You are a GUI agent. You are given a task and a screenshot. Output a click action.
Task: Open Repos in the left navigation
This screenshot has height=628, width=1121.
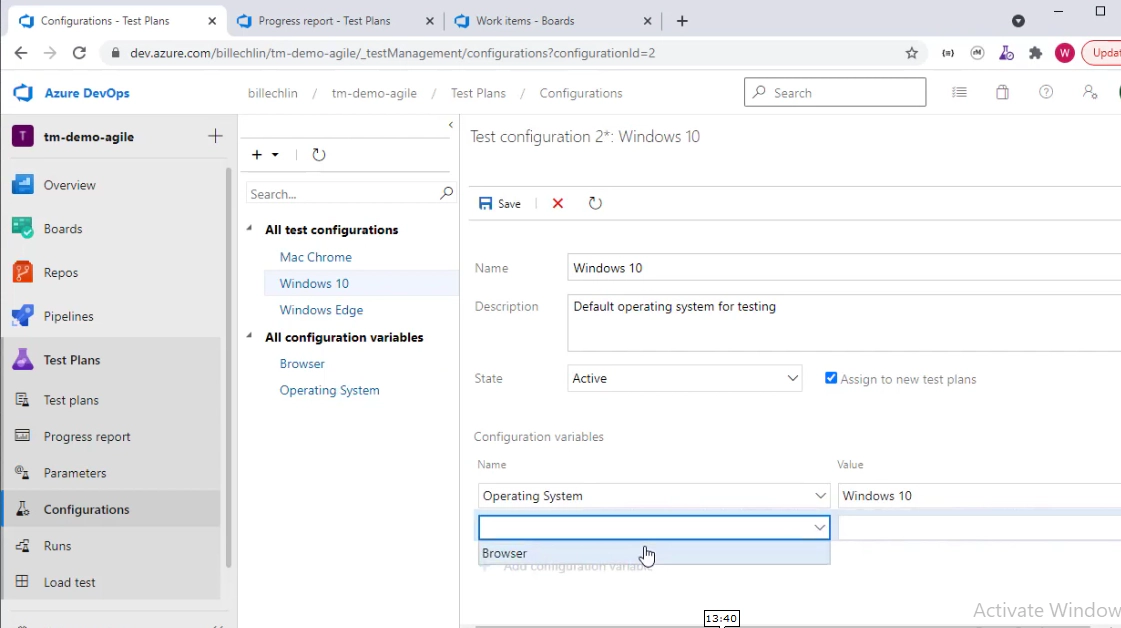click(x=60, y=272)
